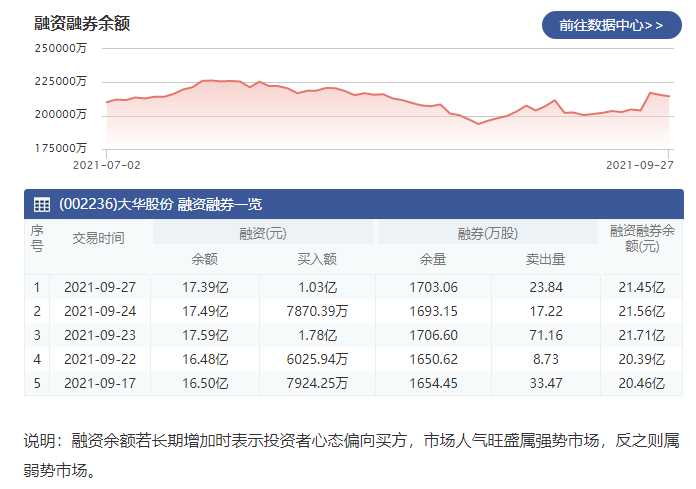Select the 融资融券余额 chart title
The image size is (696, 489).
point(82,23)
